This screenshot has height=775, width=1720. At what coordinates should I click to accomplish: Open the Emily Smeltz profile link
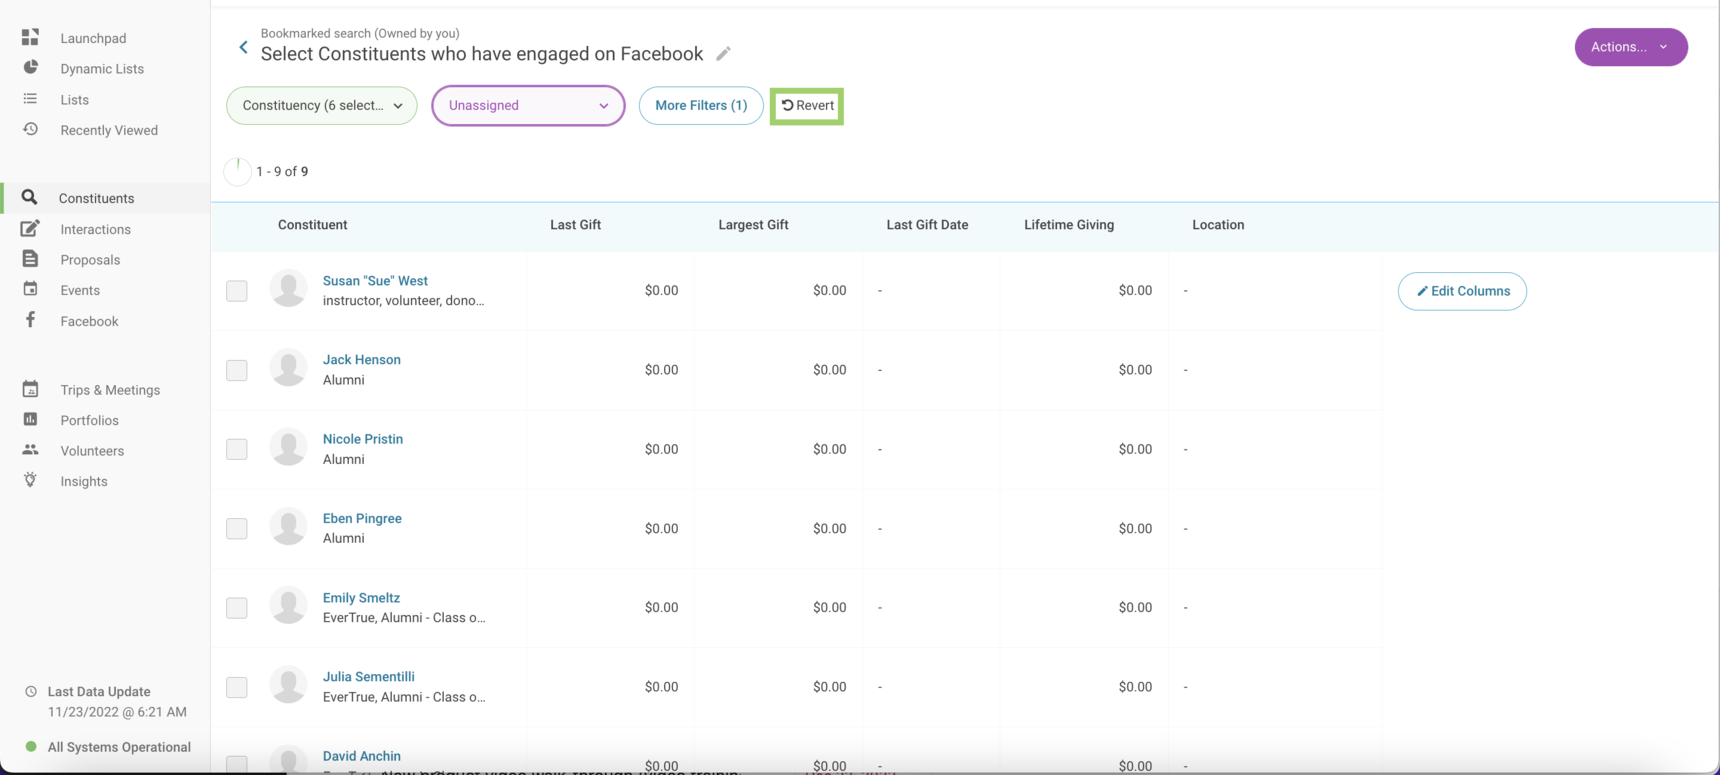coord(361,597)
